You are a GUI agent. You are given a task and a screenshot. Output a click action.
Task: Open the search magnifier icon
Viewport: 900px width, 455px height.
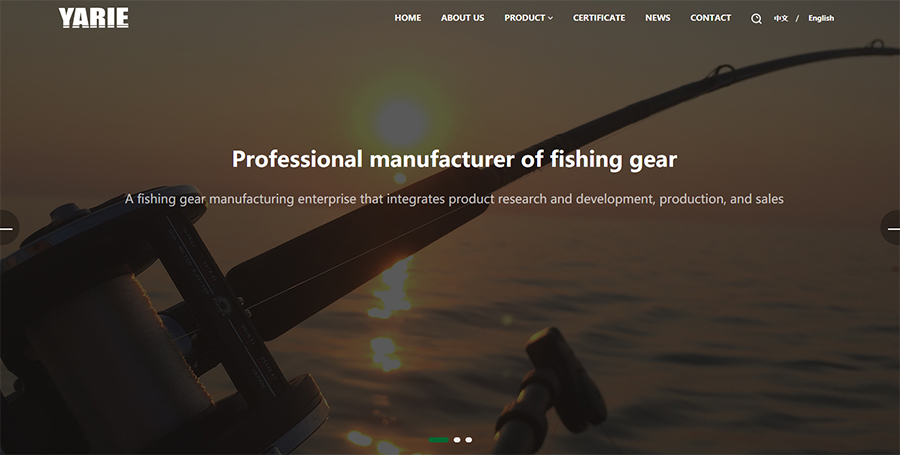756,18
